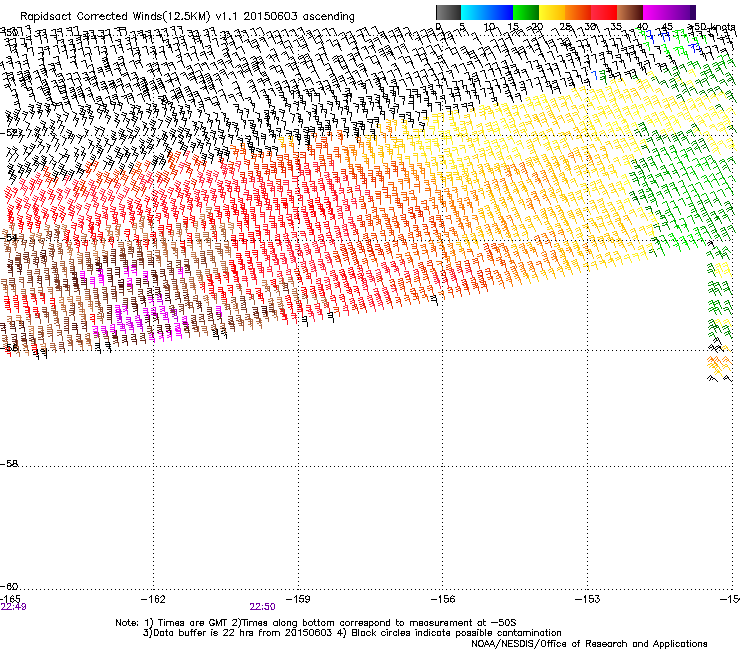Click the note line '3)Data buffer is 22 hrs'
The width and height of the screenshot is (740, 650).
pyautogui.click(x=352, y=633)
